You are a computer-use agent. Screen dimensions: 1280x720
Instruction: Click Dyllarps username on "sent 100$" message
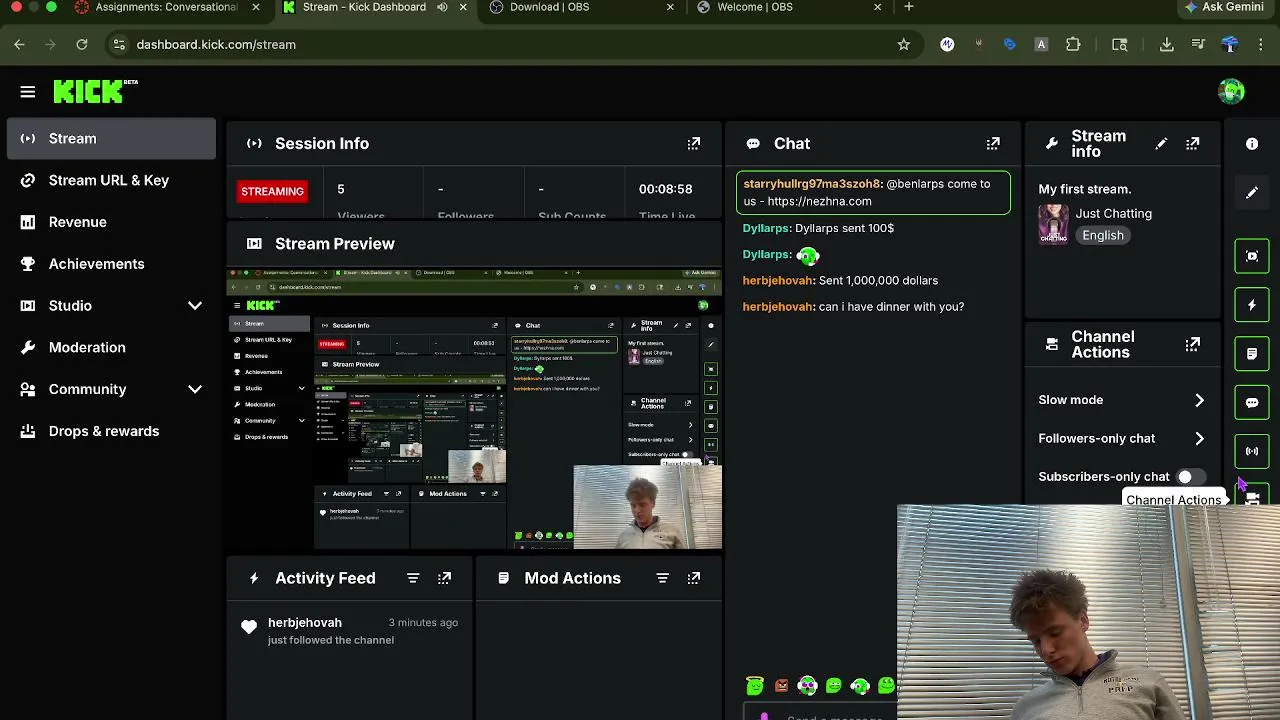click(767, 228)
